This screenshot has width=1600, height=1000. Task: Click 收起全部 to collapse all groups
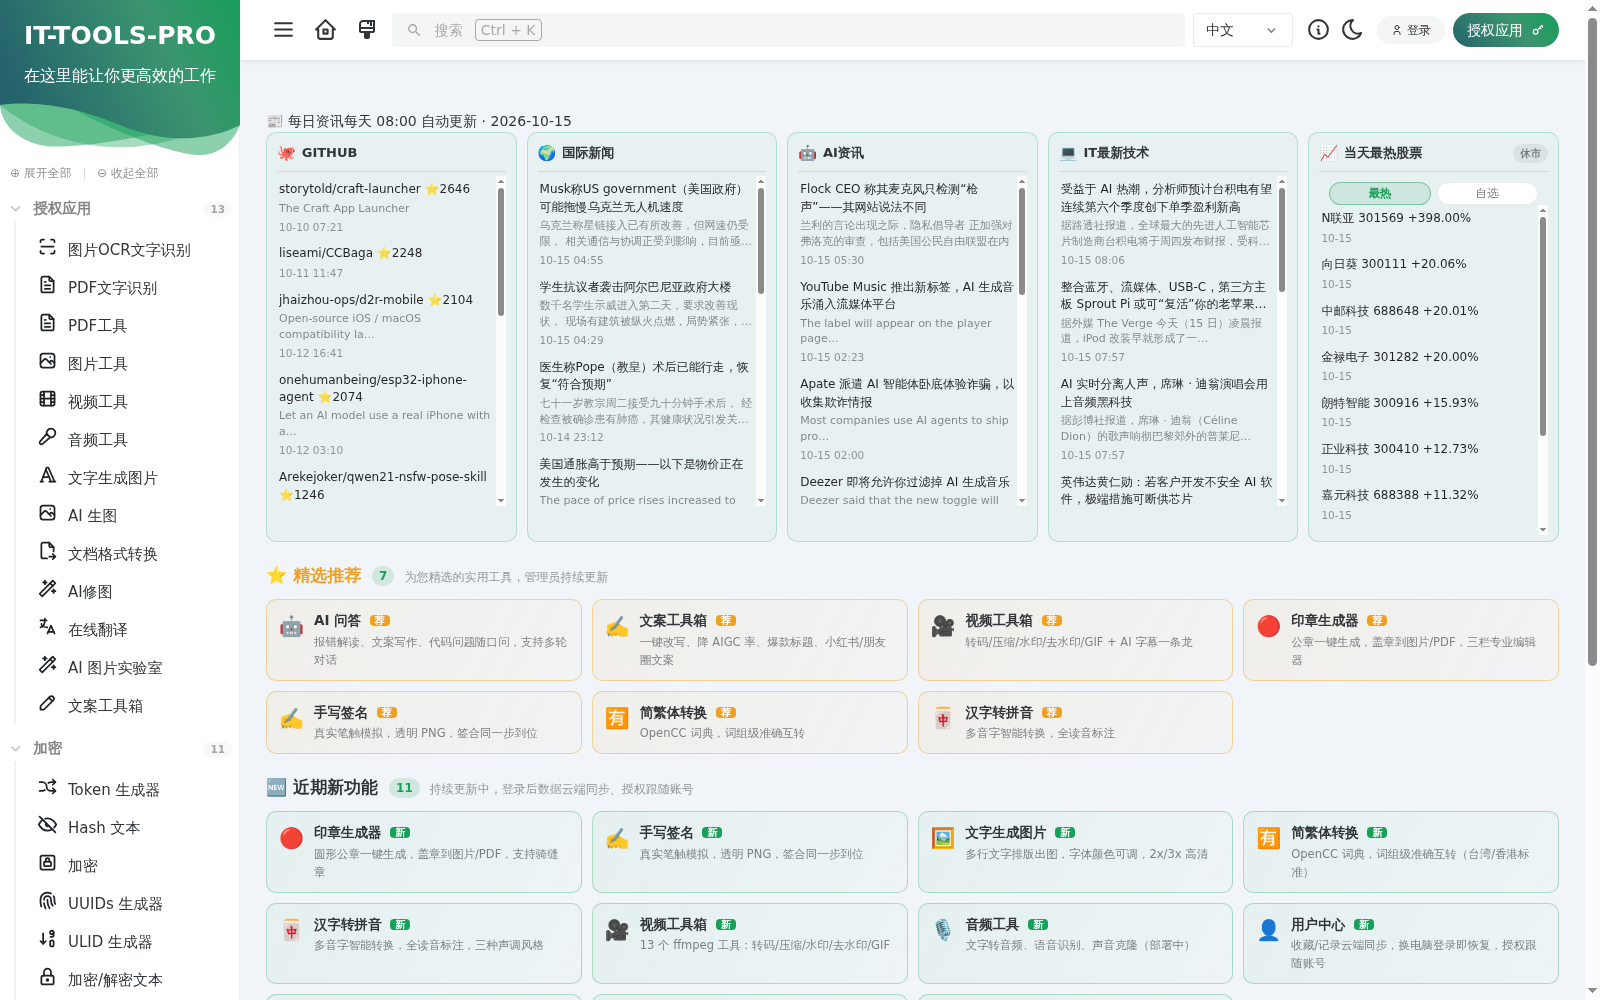[128, 173]
